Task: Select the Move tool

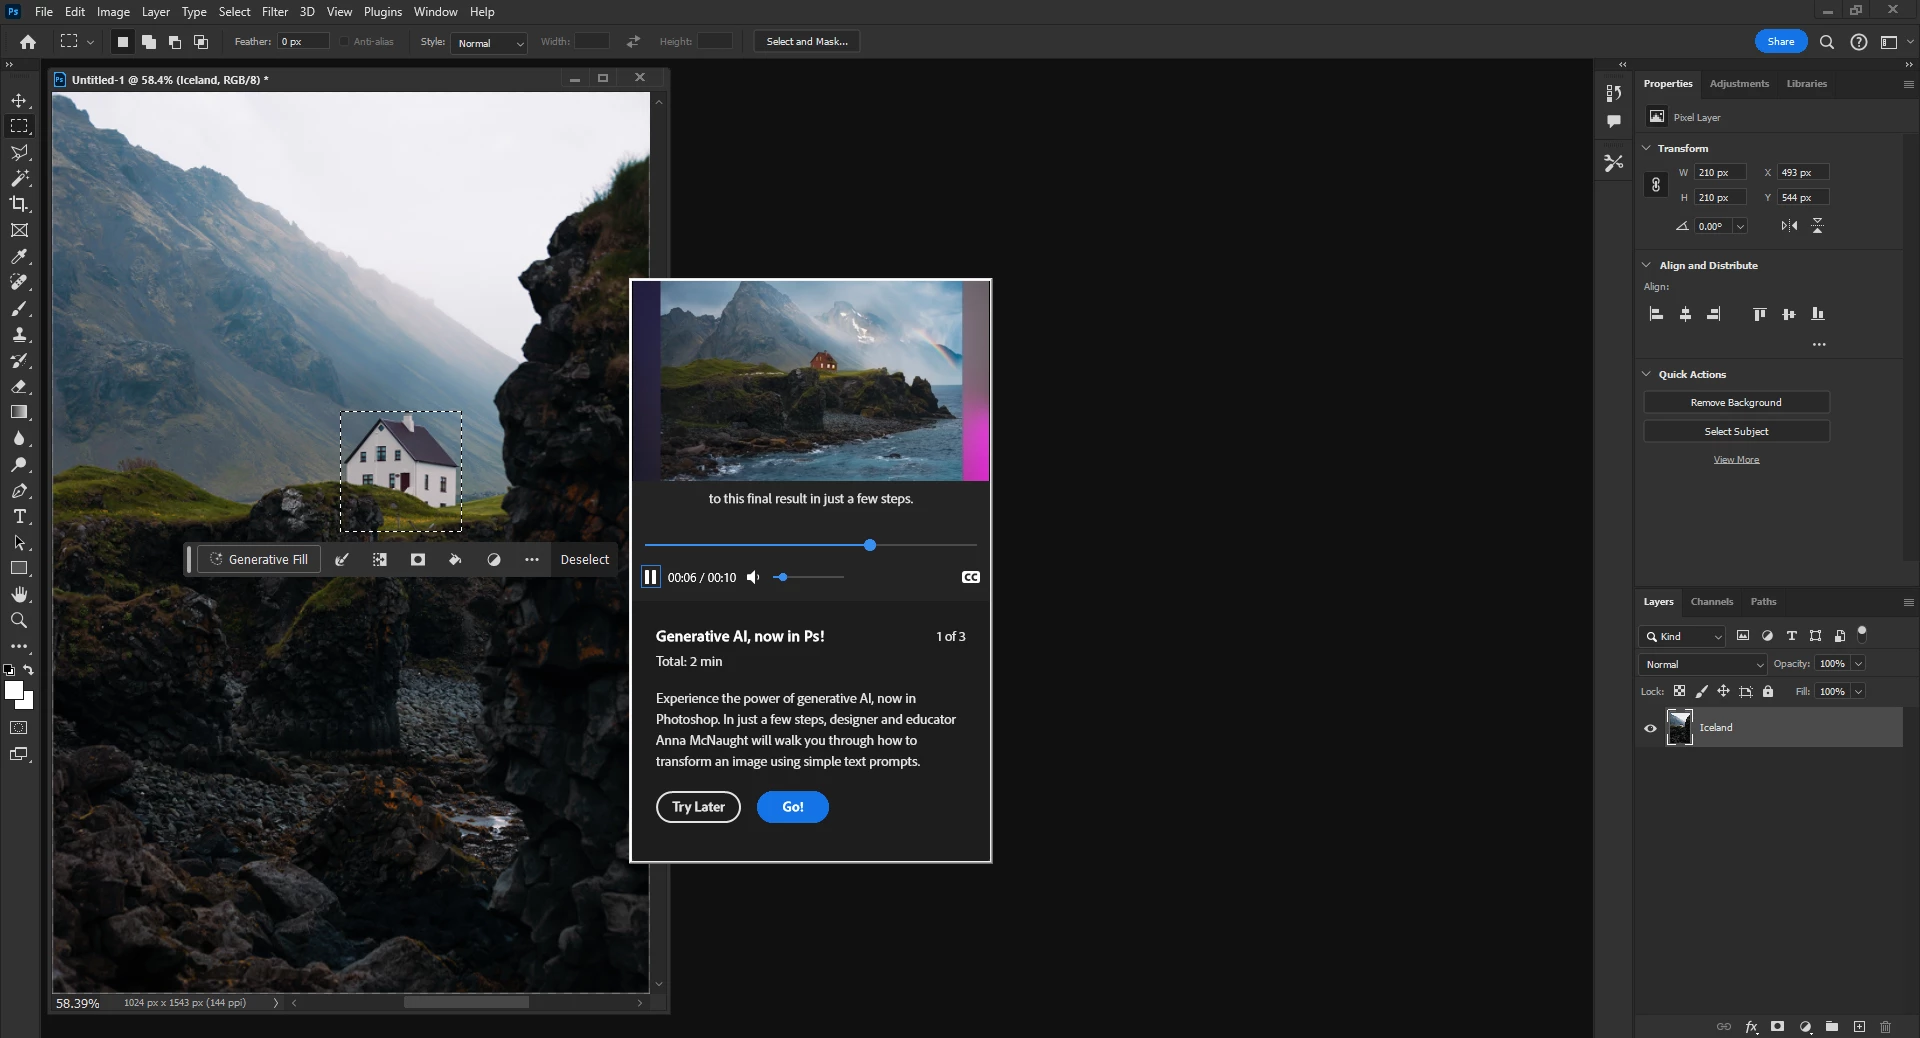Action: click(x=19, y=100)
